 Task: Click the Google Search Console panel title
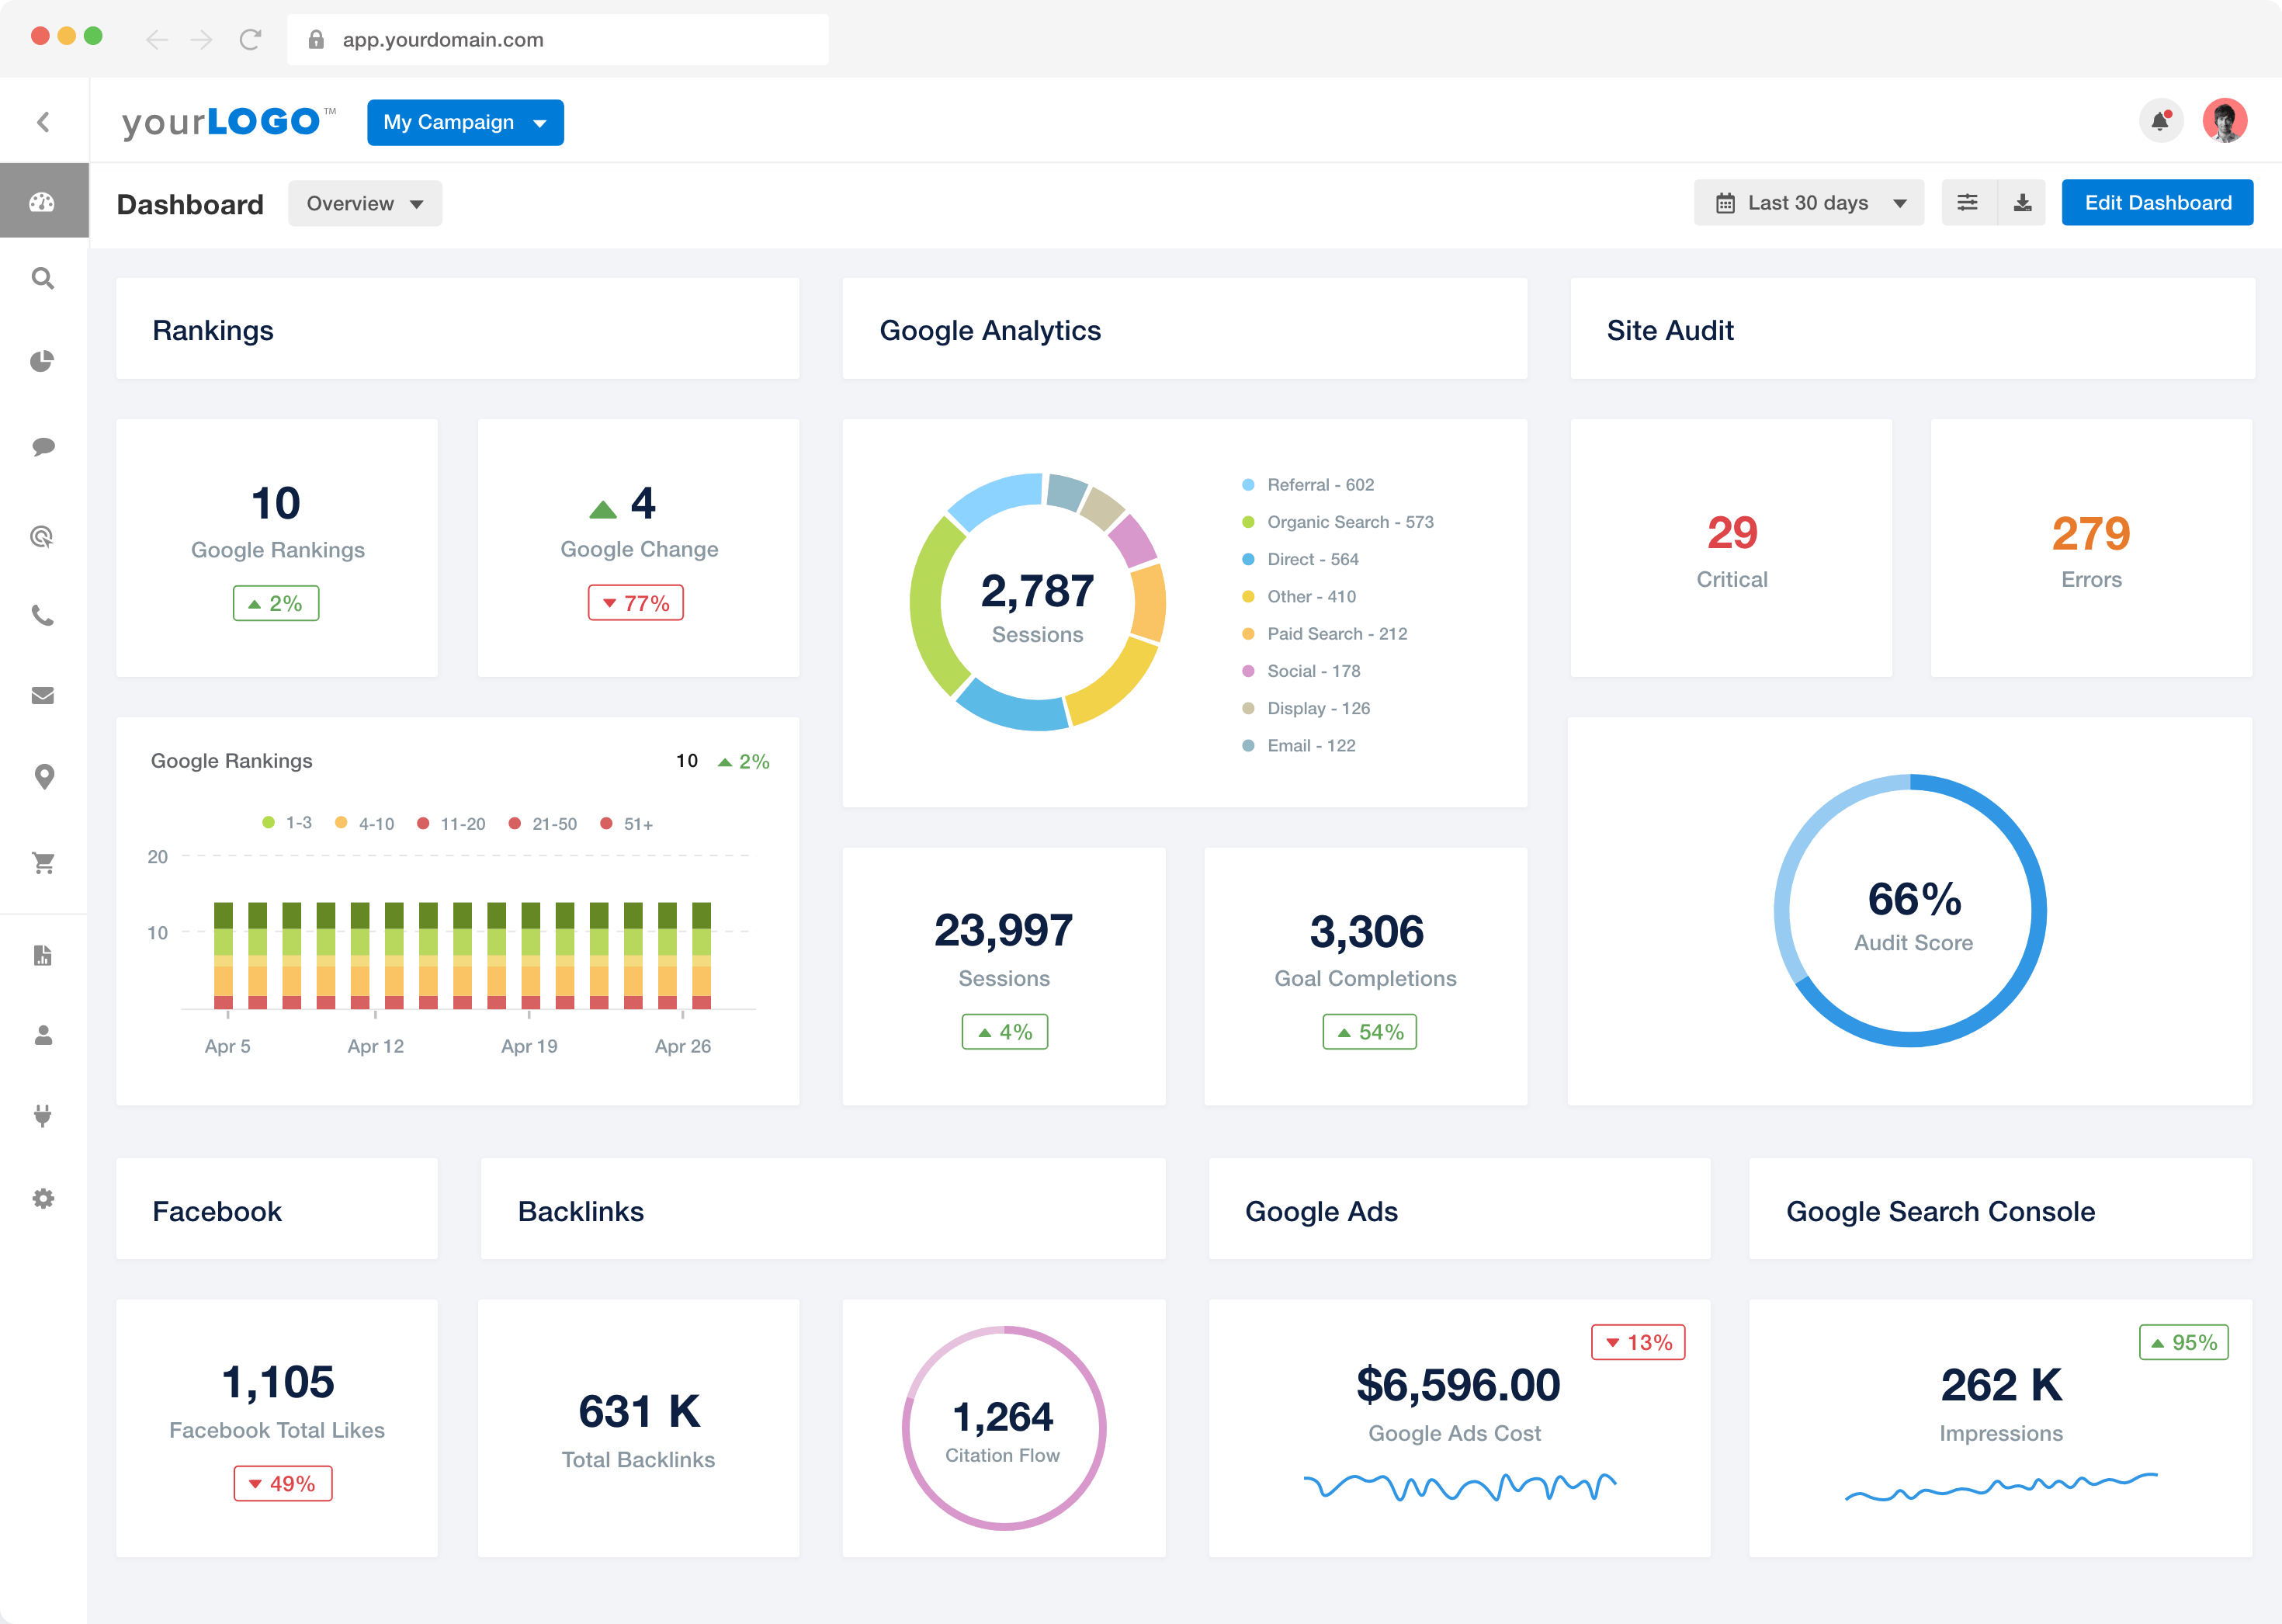[x=1940, y=1210]
